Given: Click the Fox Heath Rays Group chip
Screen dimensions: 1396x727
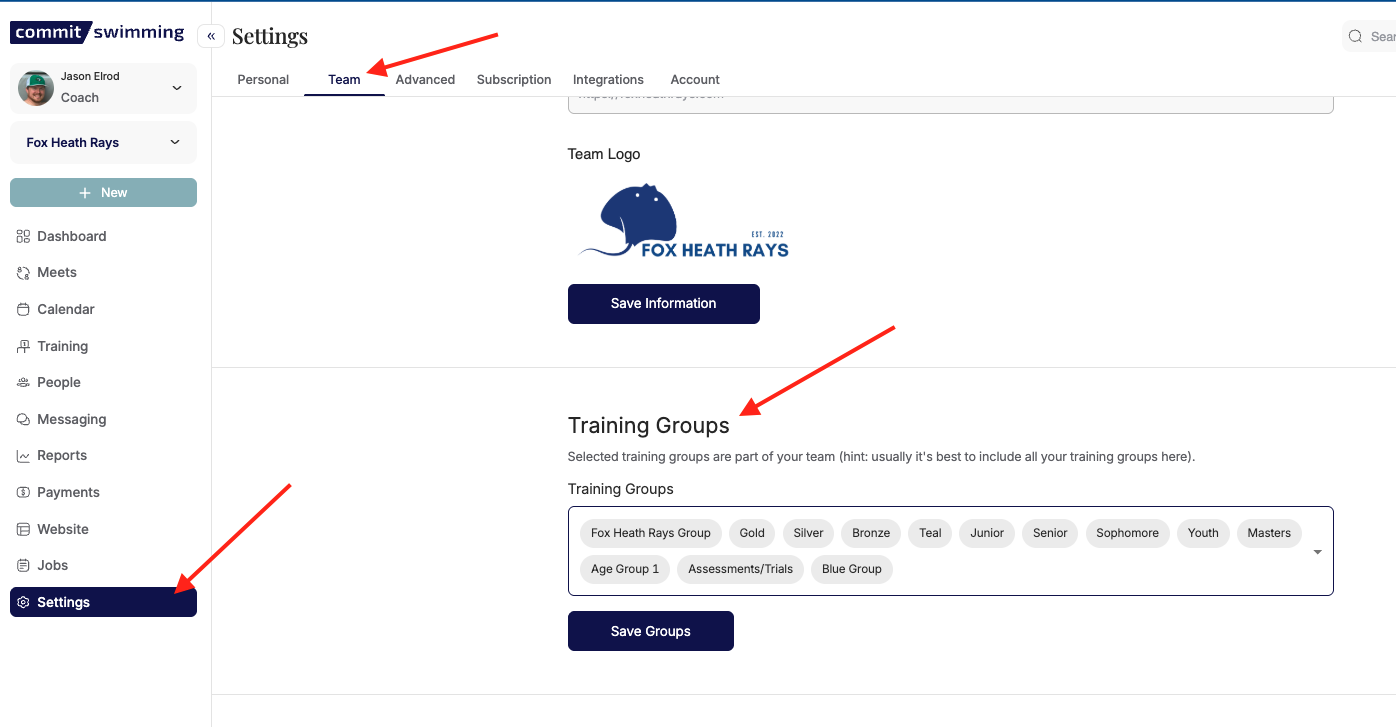Looking at the screenshot, I should point(651,533).
